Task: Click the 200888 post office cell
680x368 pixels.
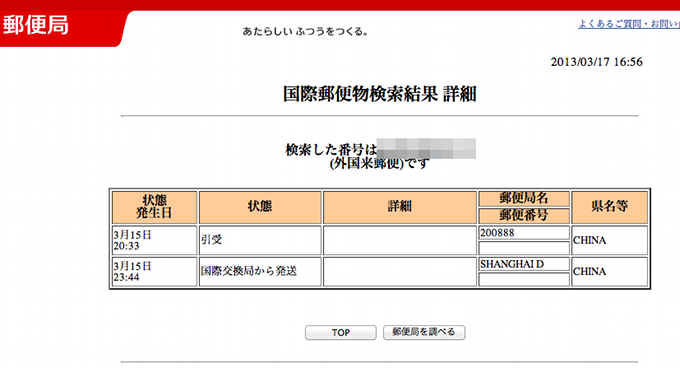Action: point(523,233)
